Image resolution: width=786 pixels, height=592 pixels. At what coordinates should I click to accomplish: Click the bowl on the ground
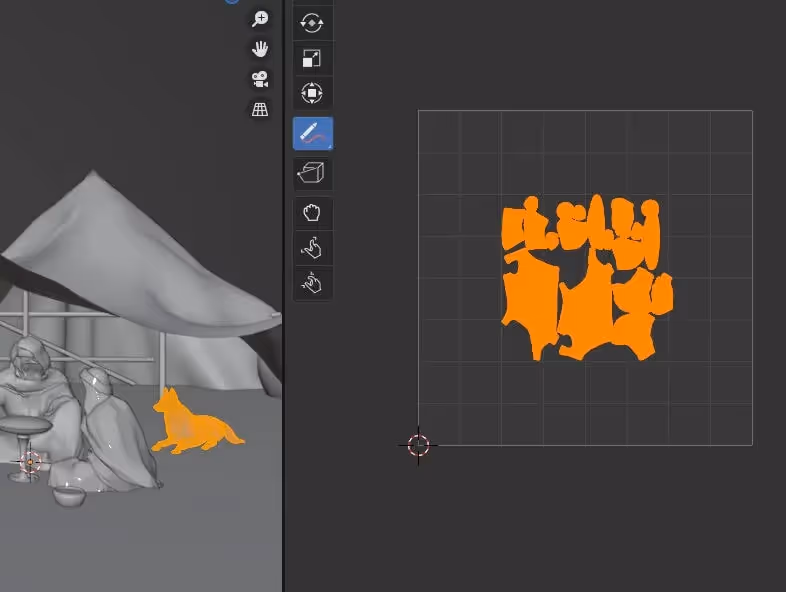69,495
